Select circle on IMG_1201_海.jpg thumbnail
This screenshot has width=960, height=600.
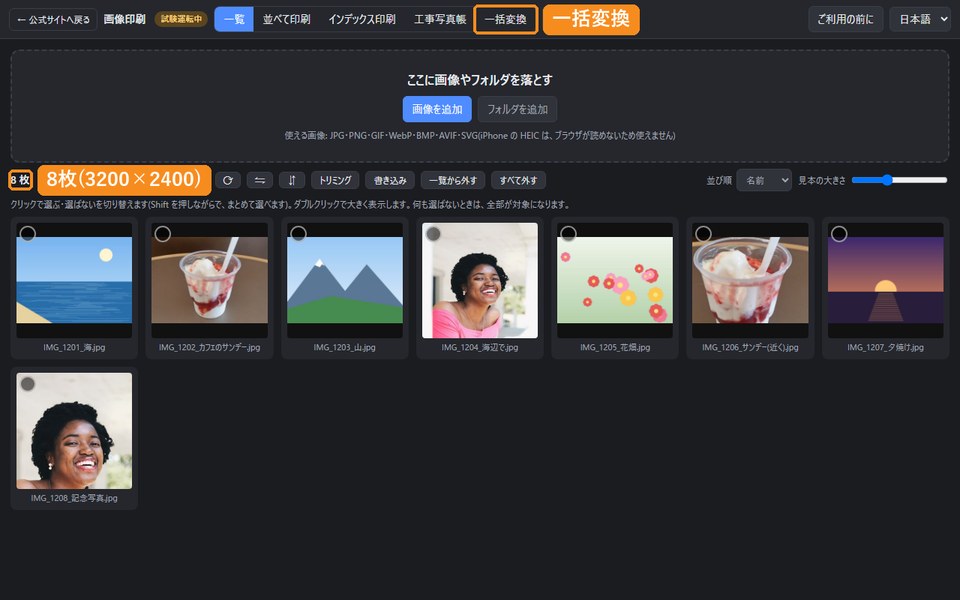coord(28,233)
